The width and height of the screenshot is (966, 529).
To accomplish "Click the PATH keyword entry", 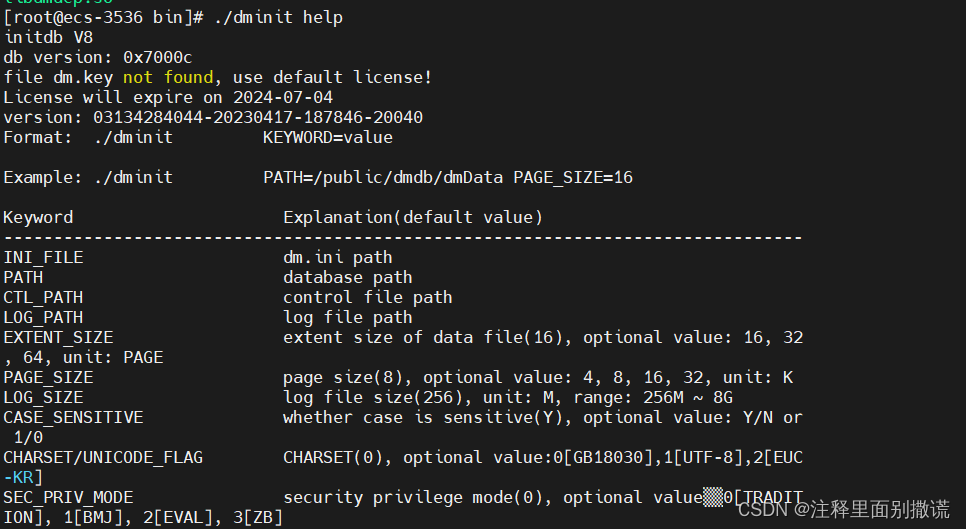I will tap(23, 277).
